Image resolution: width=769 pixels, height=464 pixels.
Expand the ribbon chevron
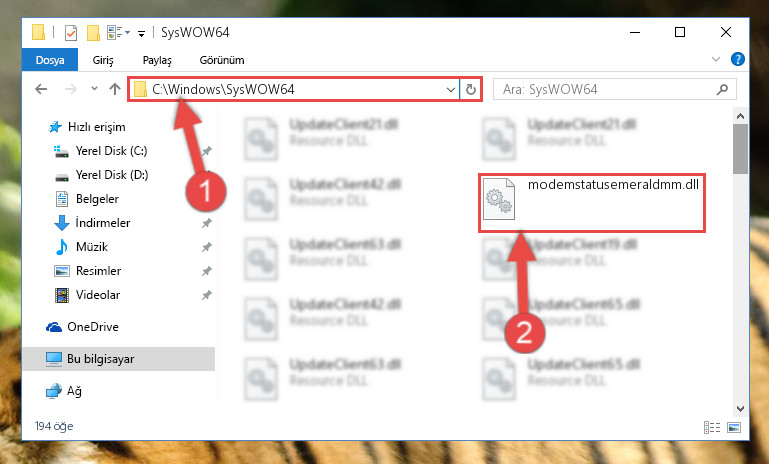point(716,59)
